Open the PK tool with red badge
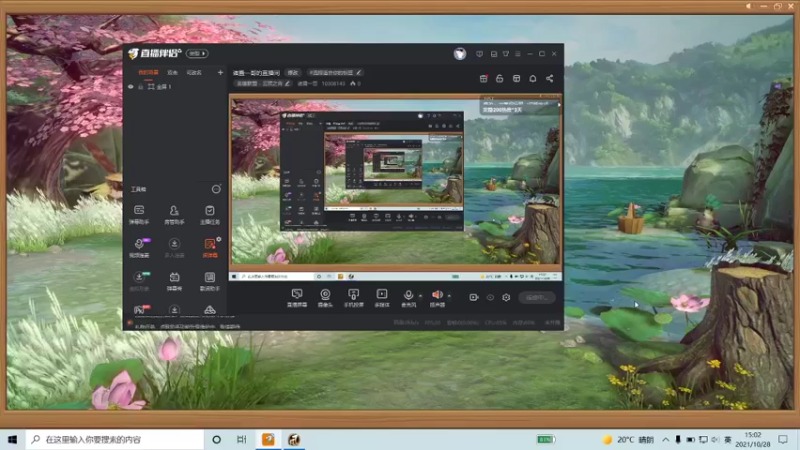This screenshot has height=450, width=800. [140, 309]
